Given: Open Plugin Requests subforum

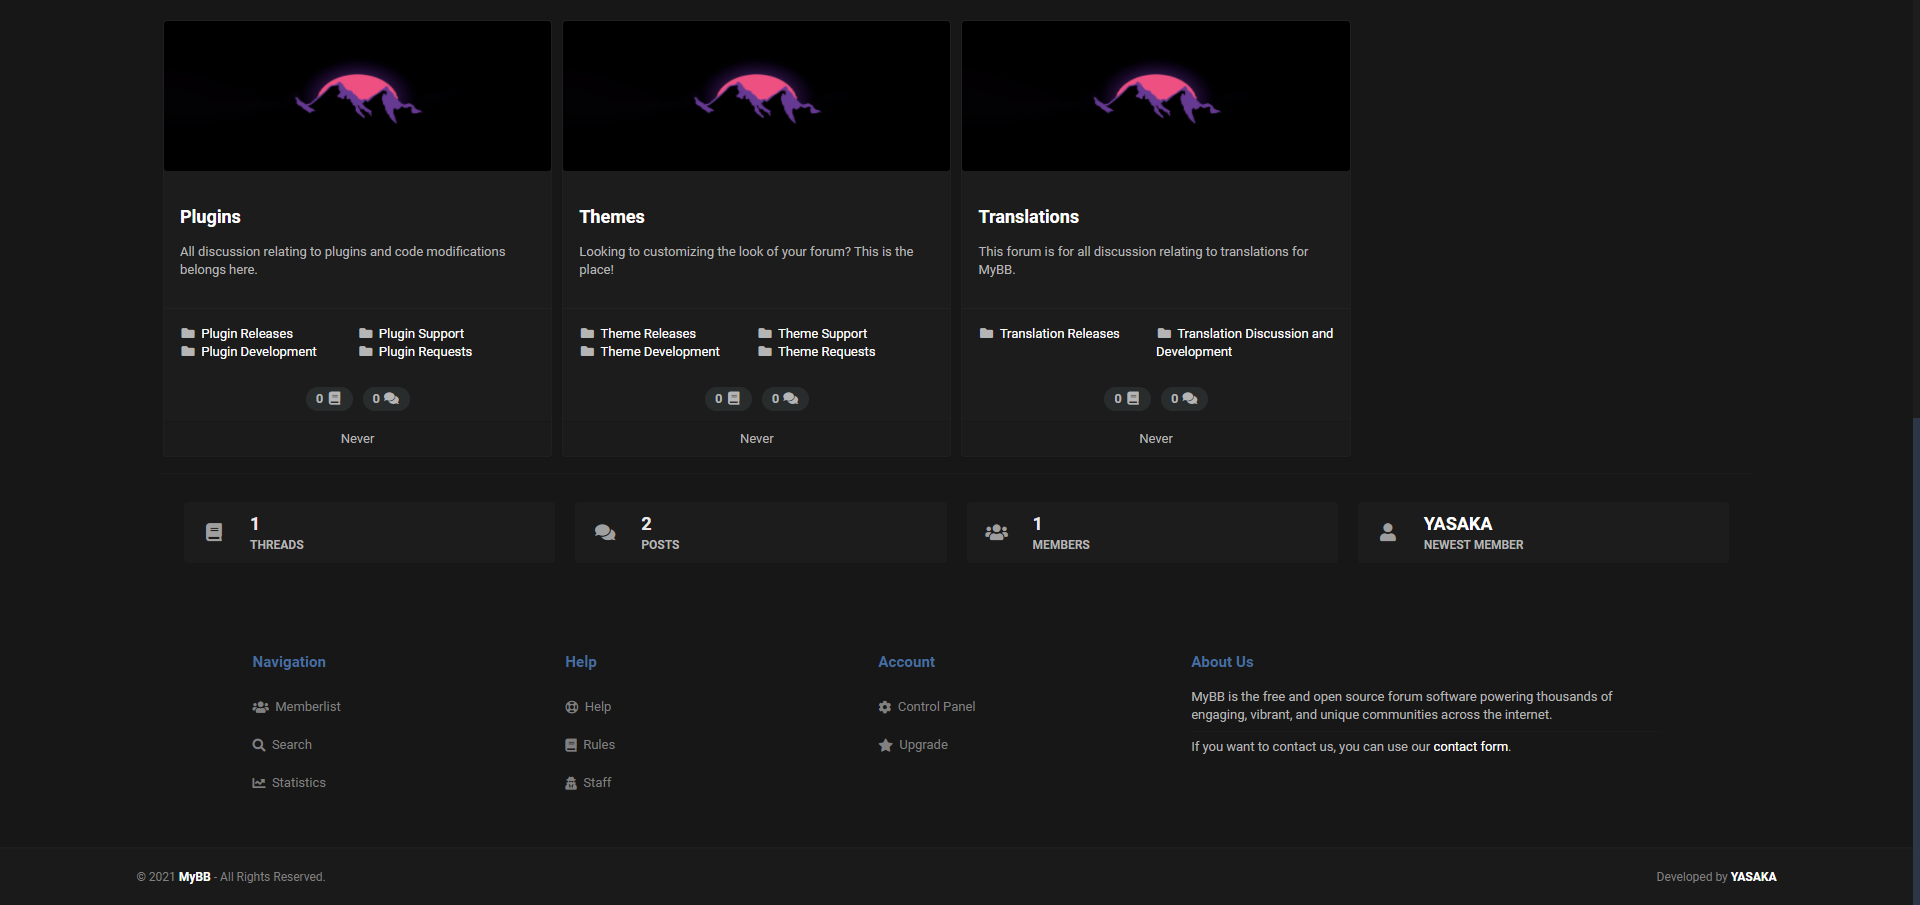Looking at the screenshot, I should [425, 352].
